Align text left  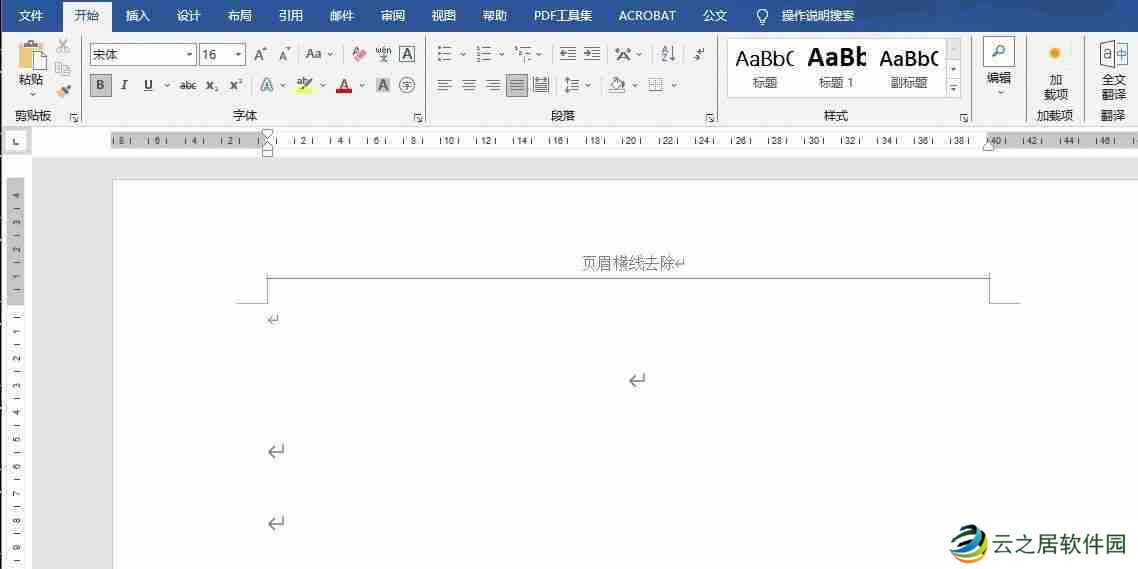click(445, 86)
